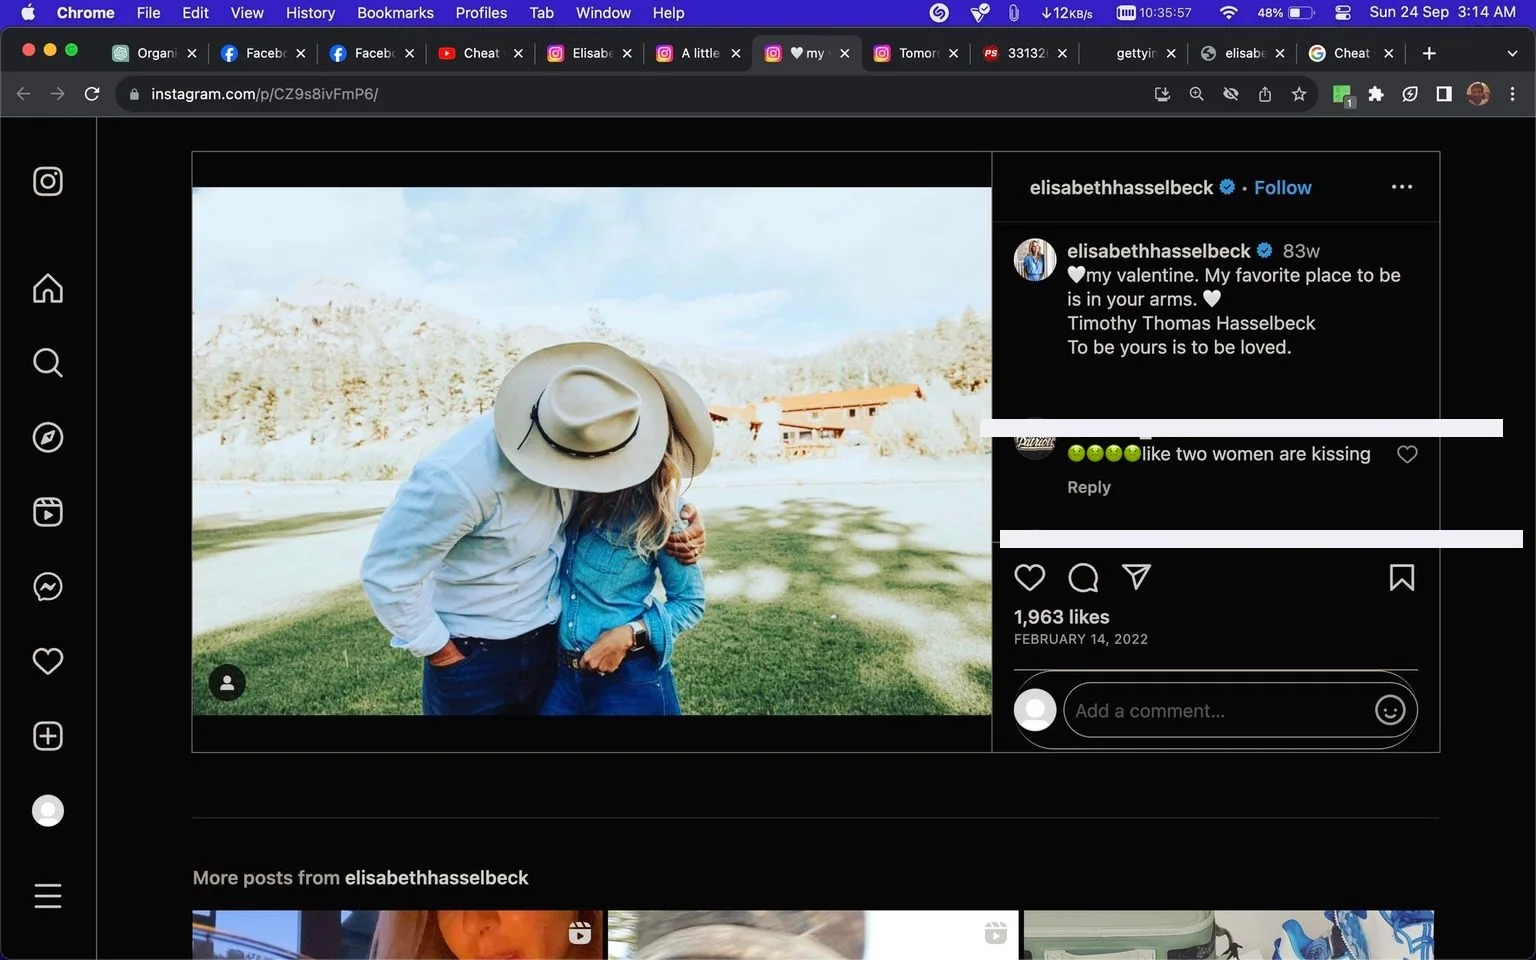Open the Explore compass icon

coord(48,437)
